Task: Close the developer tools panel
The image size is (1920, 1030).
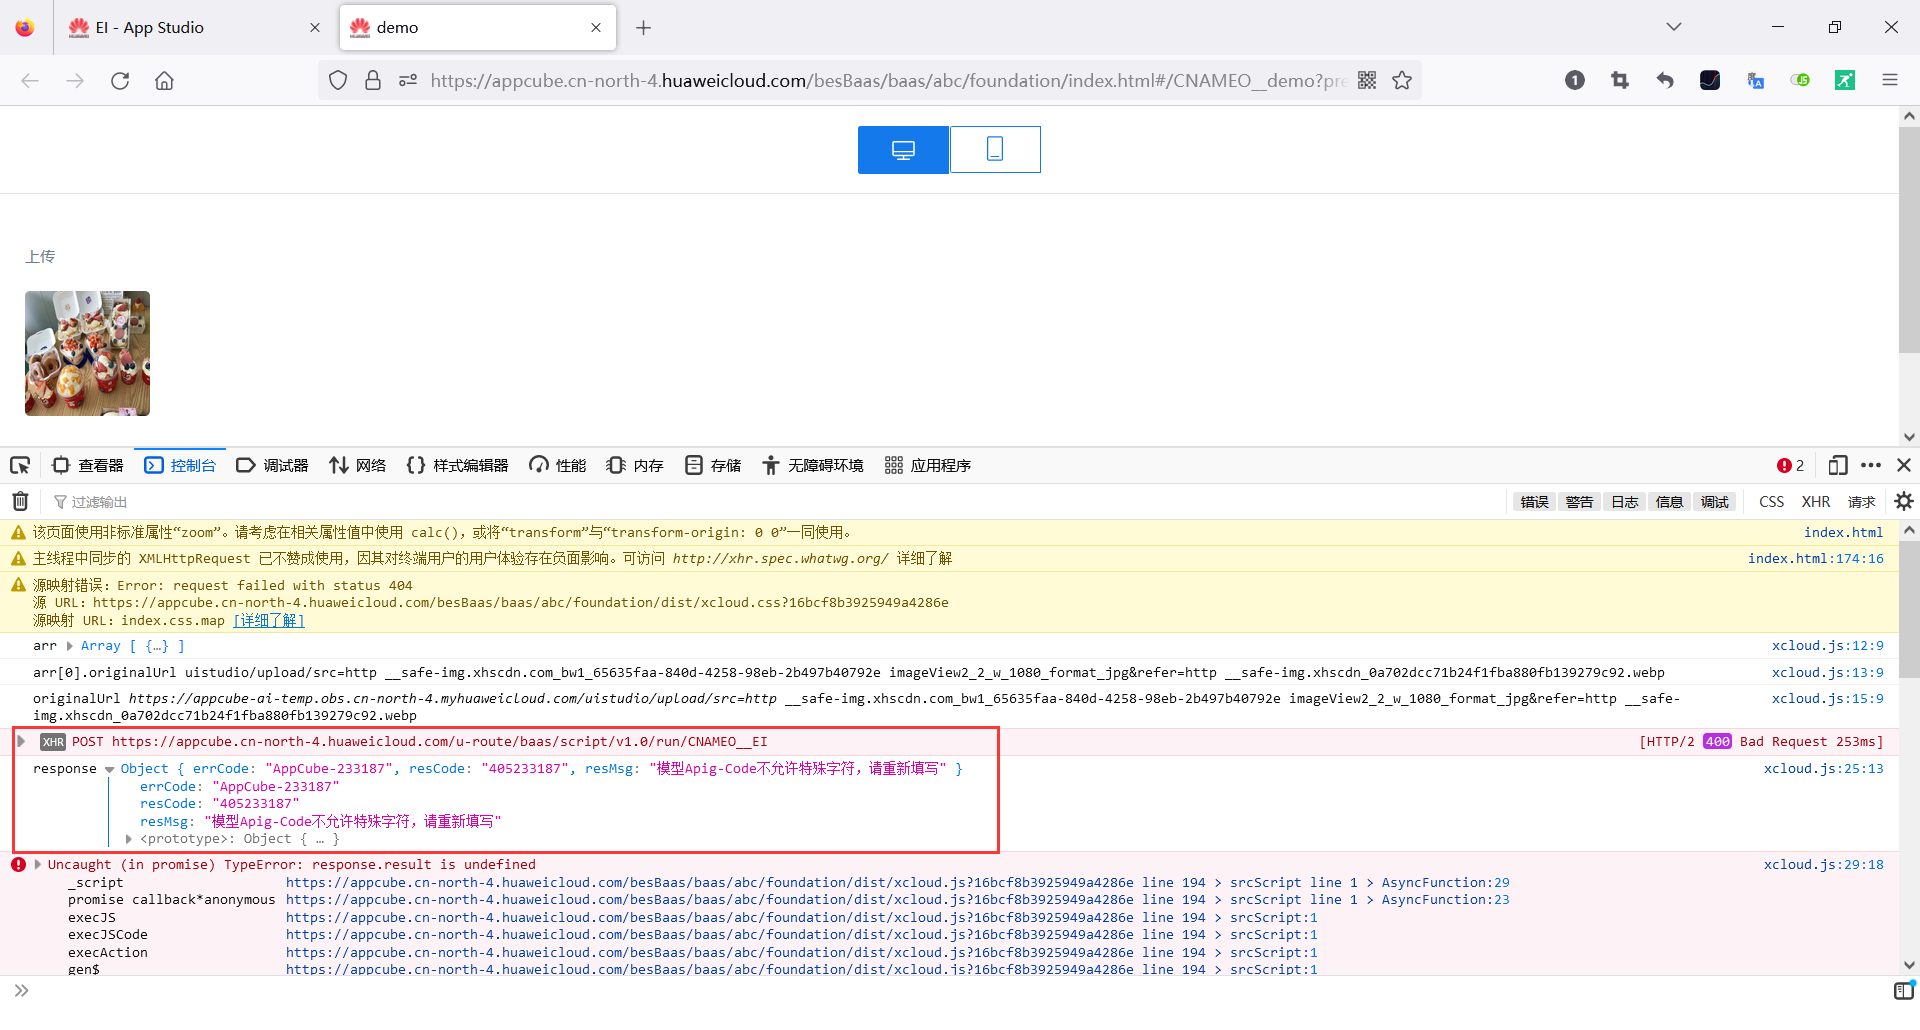Action: (x=1904, y=465)
